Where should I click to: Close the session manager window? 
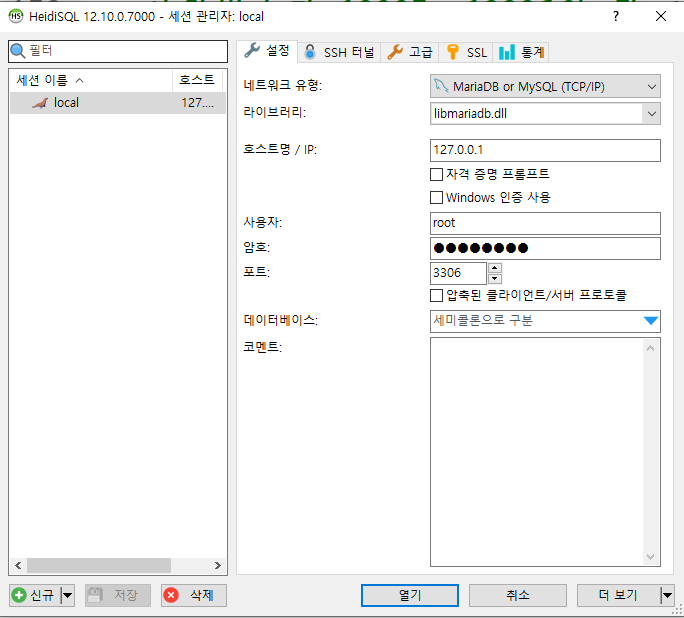point(661,17)
